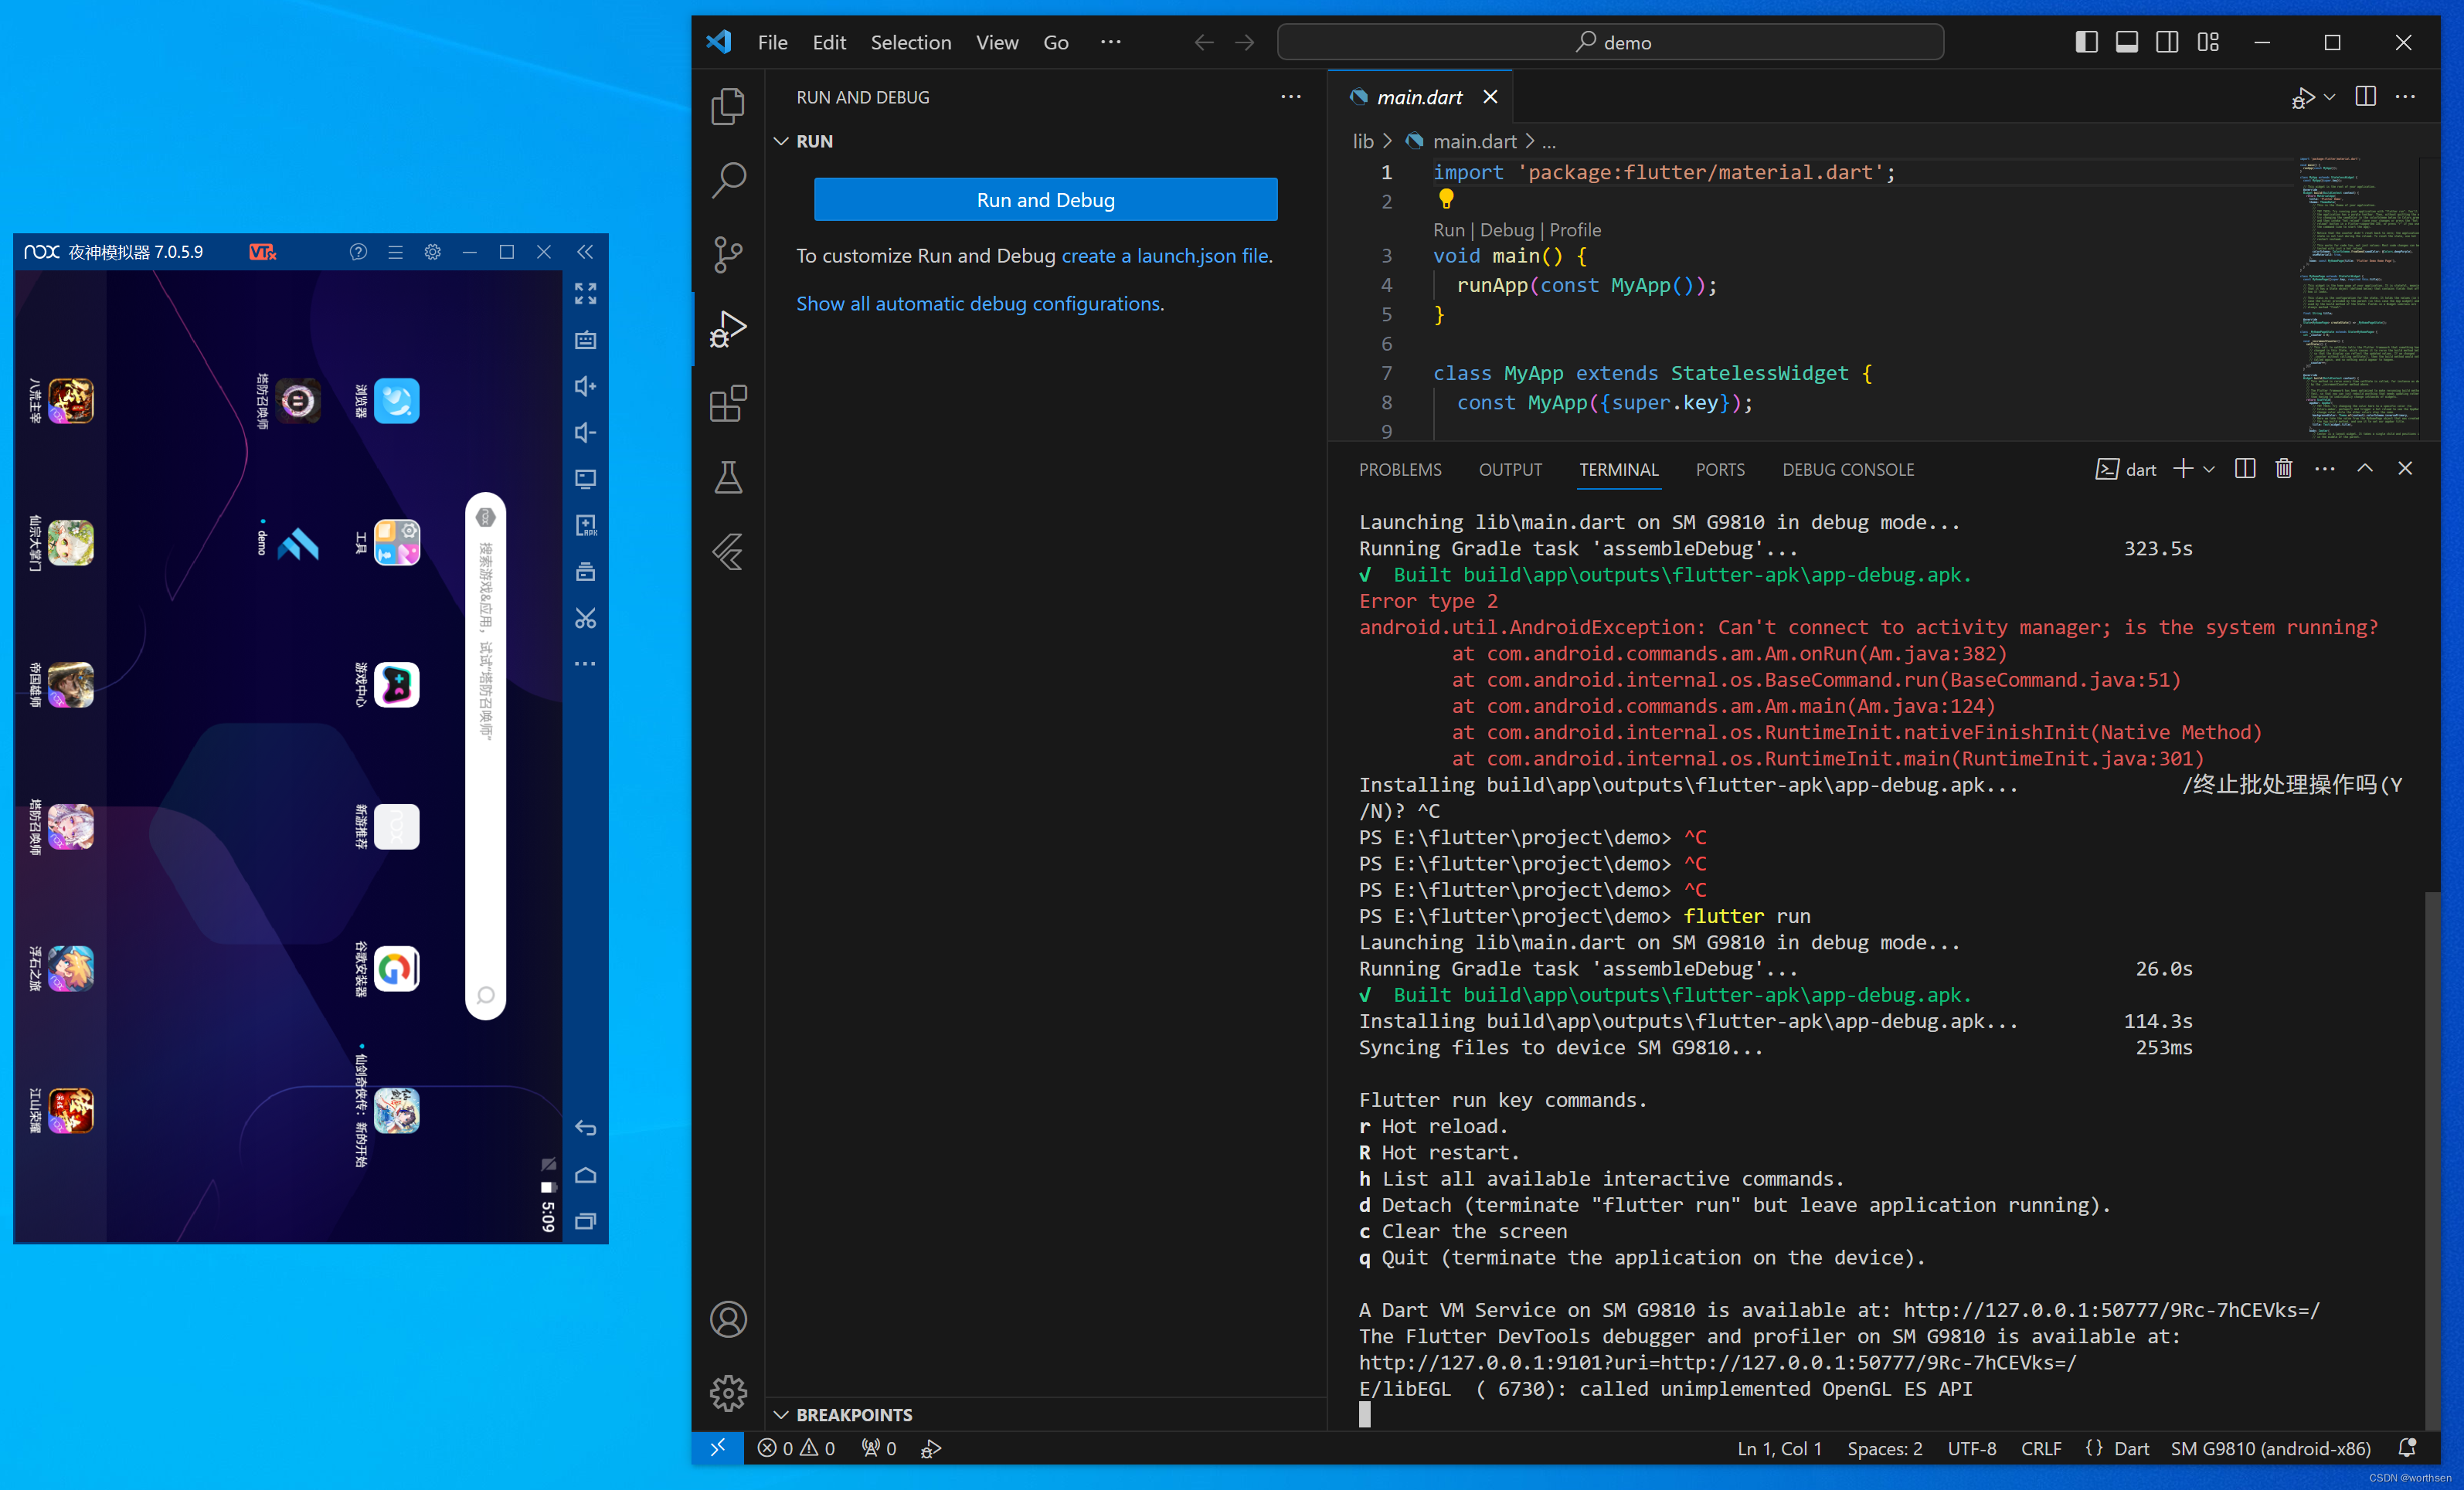Click the Go Back arrow in the title bar

tap(1204, 42)
